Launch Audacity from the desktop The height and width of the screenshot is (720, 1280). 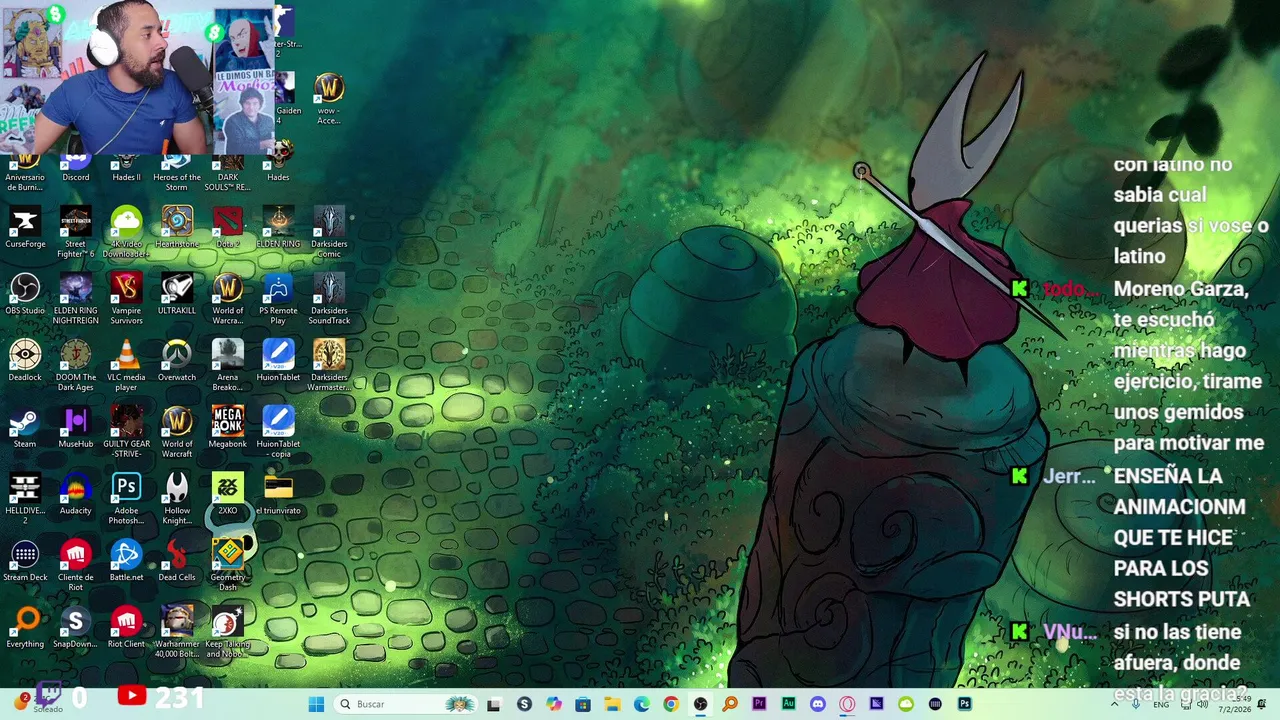click(x=76, y=495)
